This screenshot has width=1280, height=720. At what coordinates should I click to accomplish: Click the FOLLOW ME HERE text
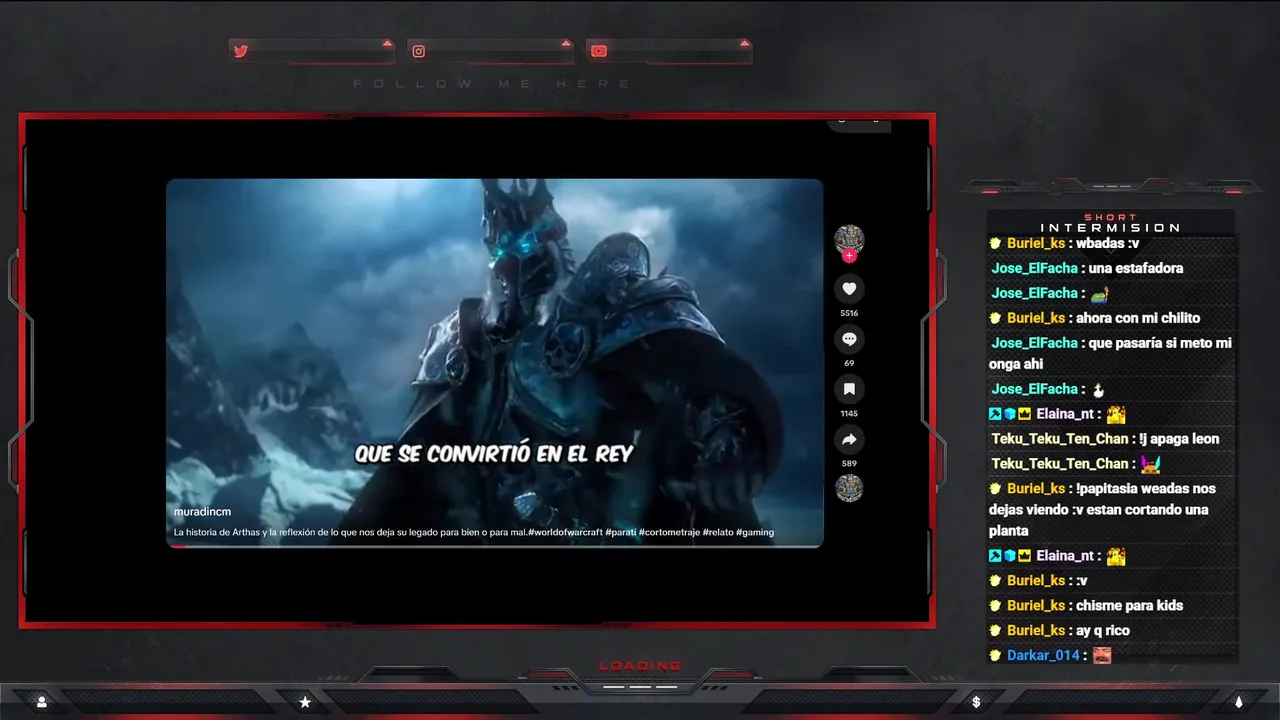pyautogui.click(x=492, y=84)
